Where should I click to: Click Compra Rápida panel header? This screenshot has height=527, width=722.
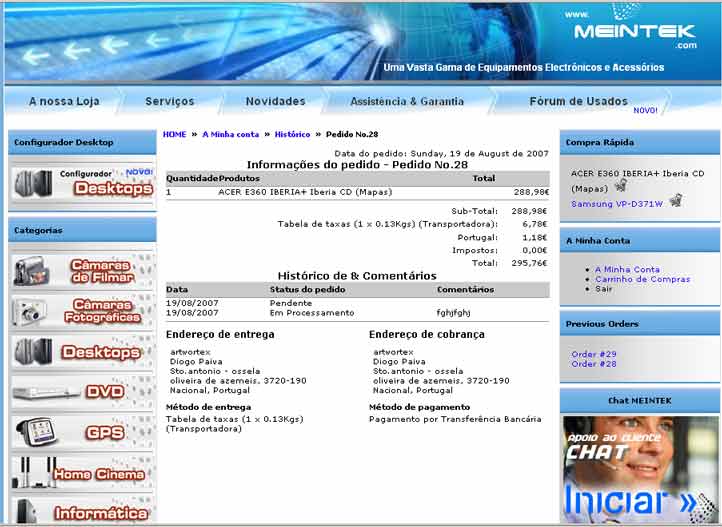click(x=640, y=143)
